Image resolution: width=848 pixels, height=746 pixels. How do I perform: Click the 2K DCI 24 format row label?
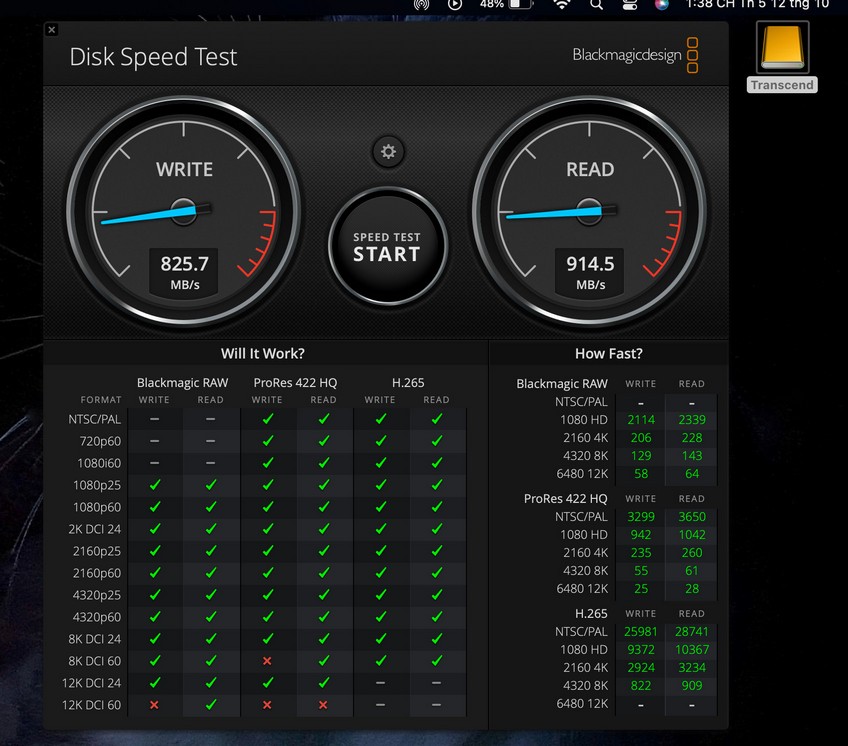coord(95,529)
